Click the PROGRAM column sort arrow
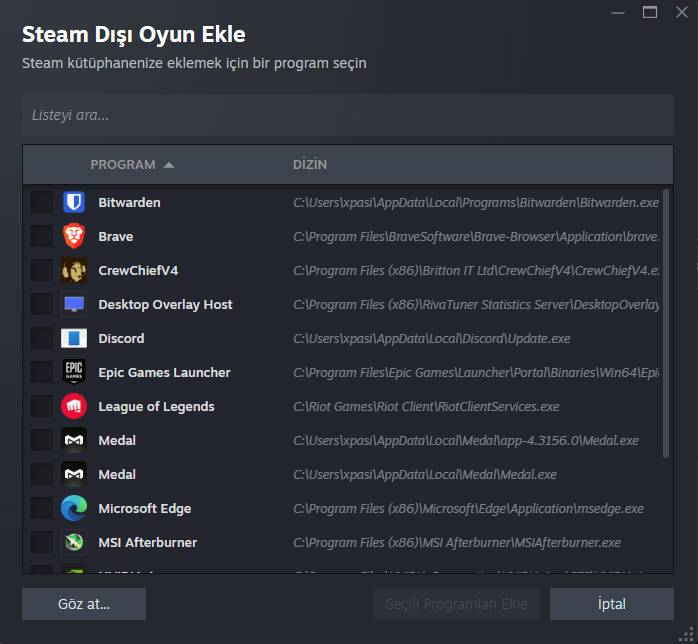Viewport: 698px width, 644px height. pyautogui.click(x=169, y=165)
